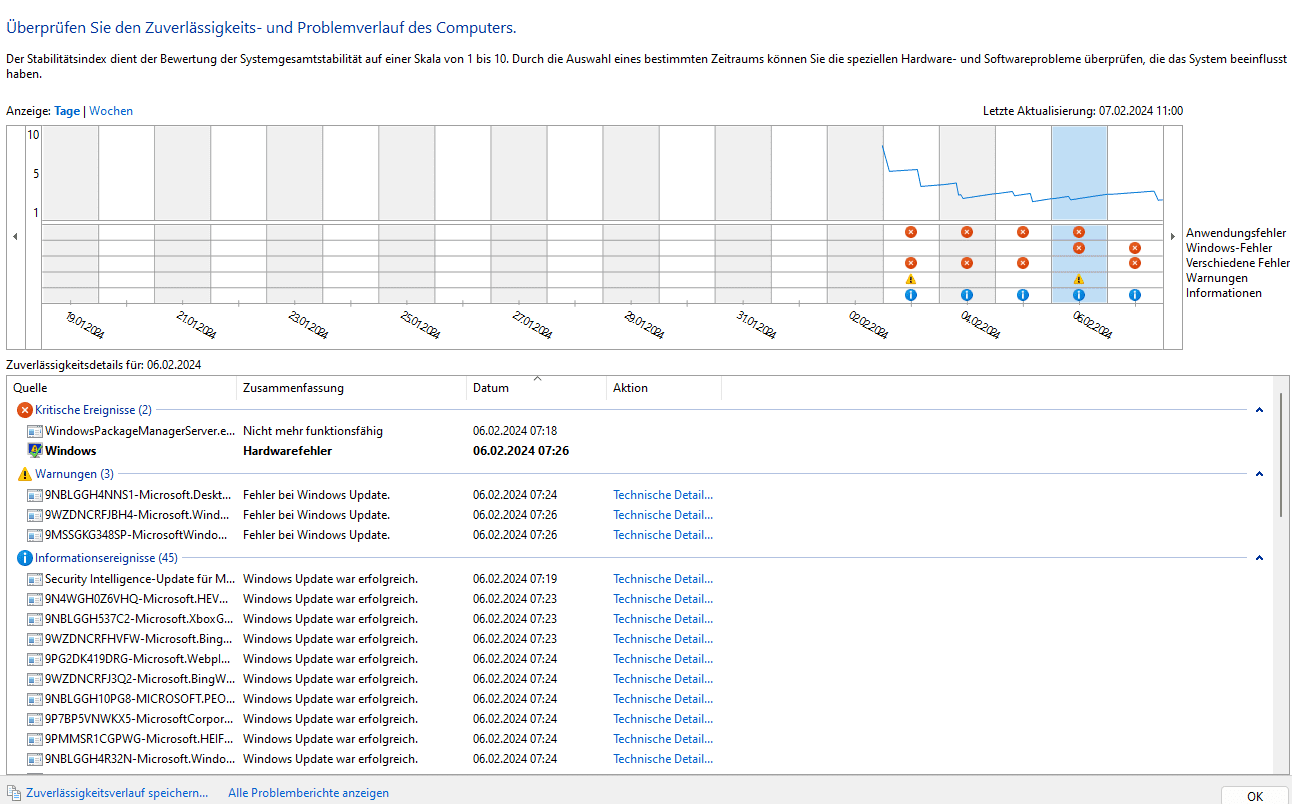Sort list by Quelle column header
Screen dimensions: 1292x804
point(122,388)
